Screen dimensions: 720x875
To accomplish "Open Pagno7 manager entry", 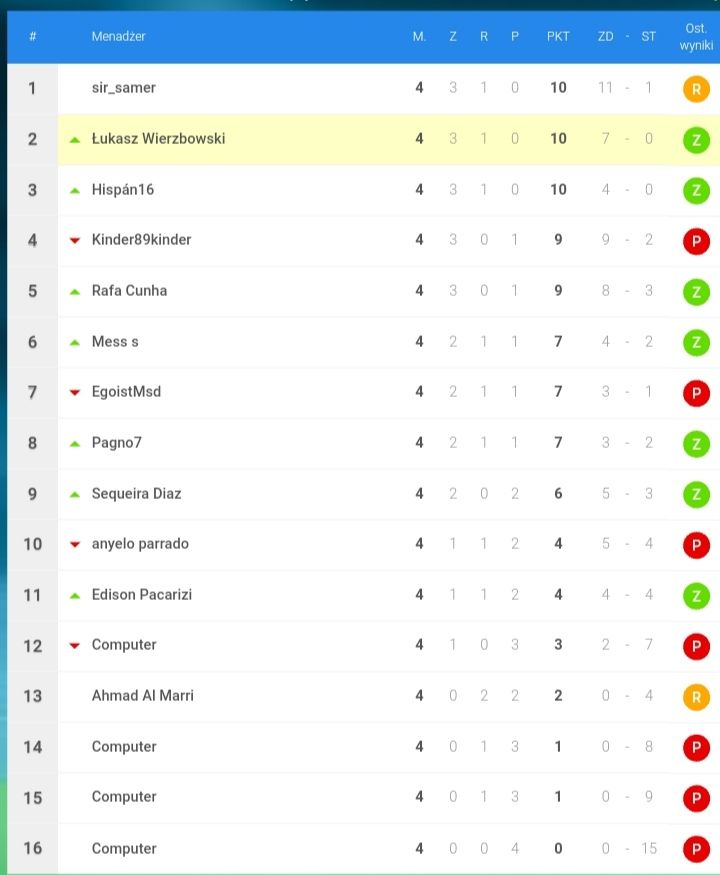I will (117, 443).
